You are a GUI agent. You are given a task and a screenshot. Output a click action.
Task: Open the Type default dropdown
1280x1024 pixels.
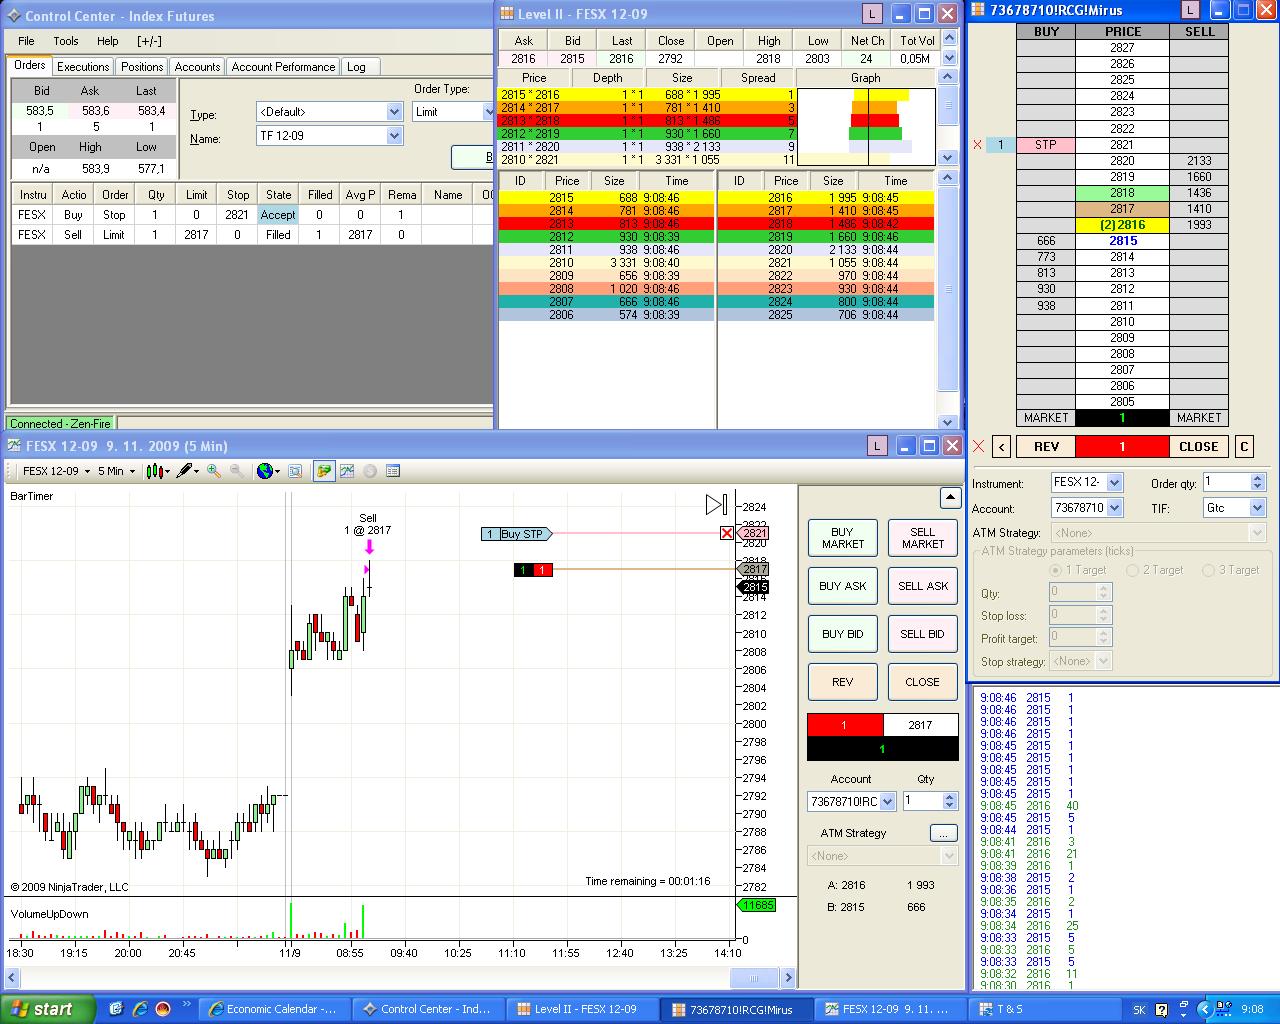click(394, 112)
